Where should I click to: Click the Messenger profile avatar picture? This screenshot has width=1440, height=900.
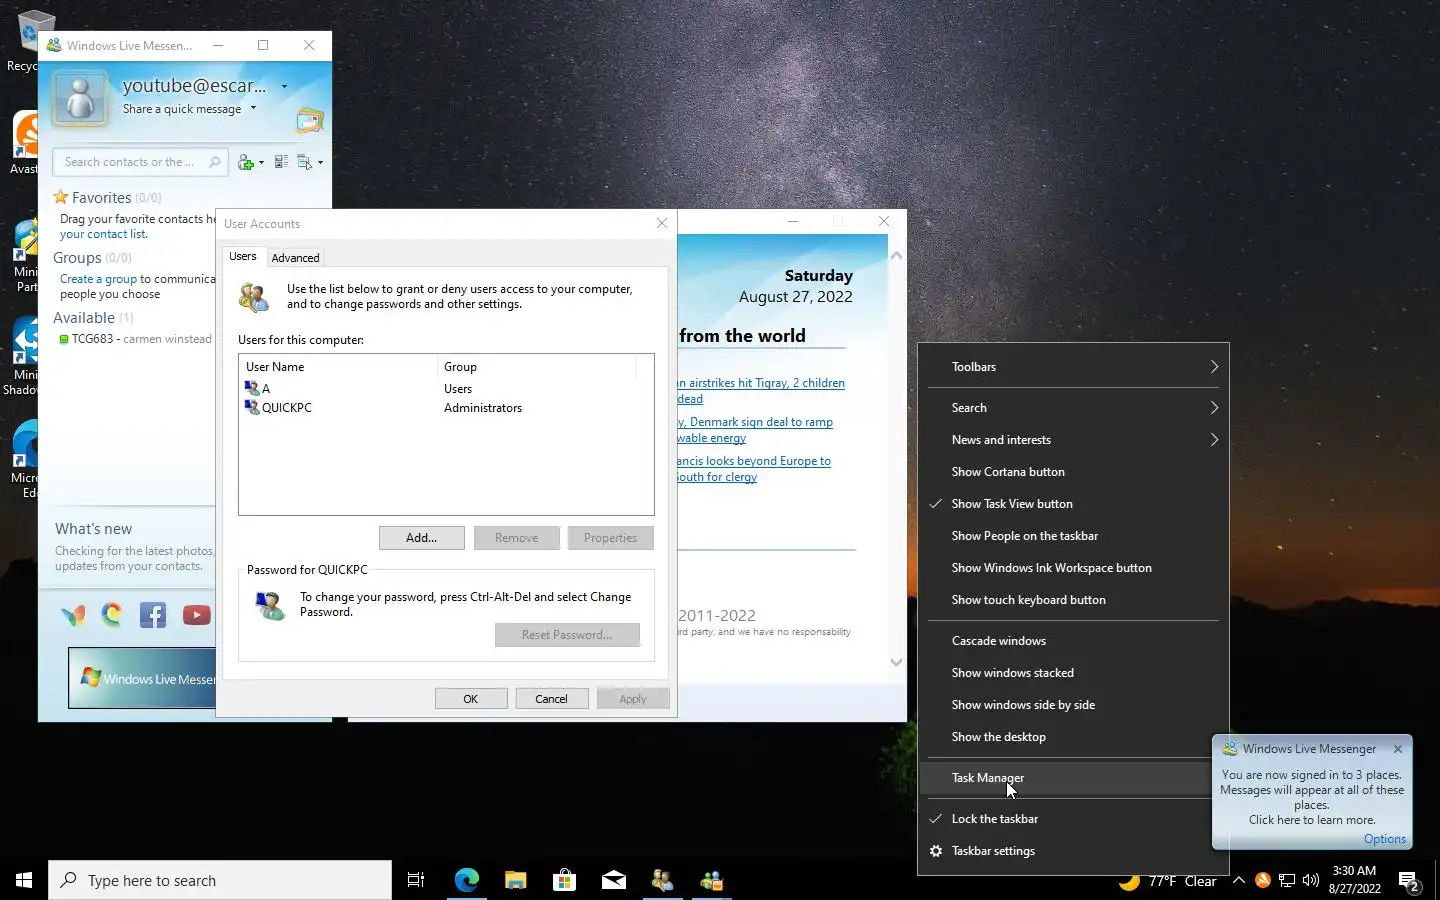pos(80,98)
